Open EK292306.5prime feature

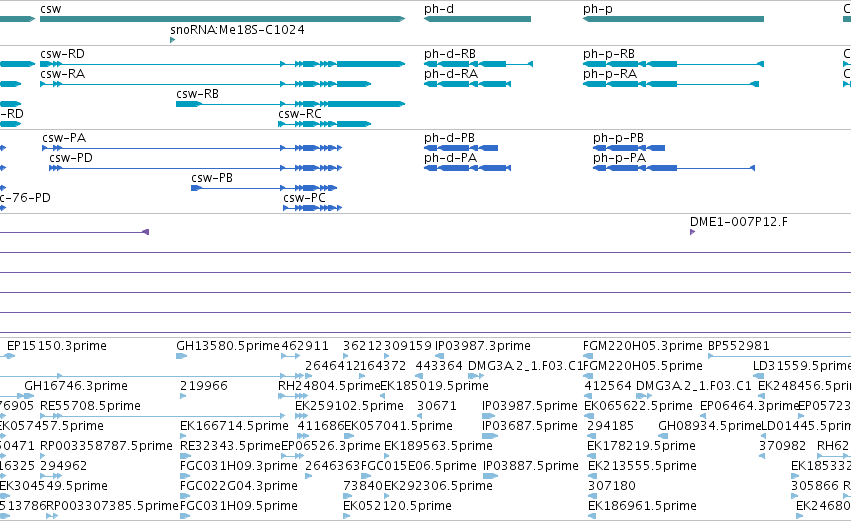tap(439, 486)
